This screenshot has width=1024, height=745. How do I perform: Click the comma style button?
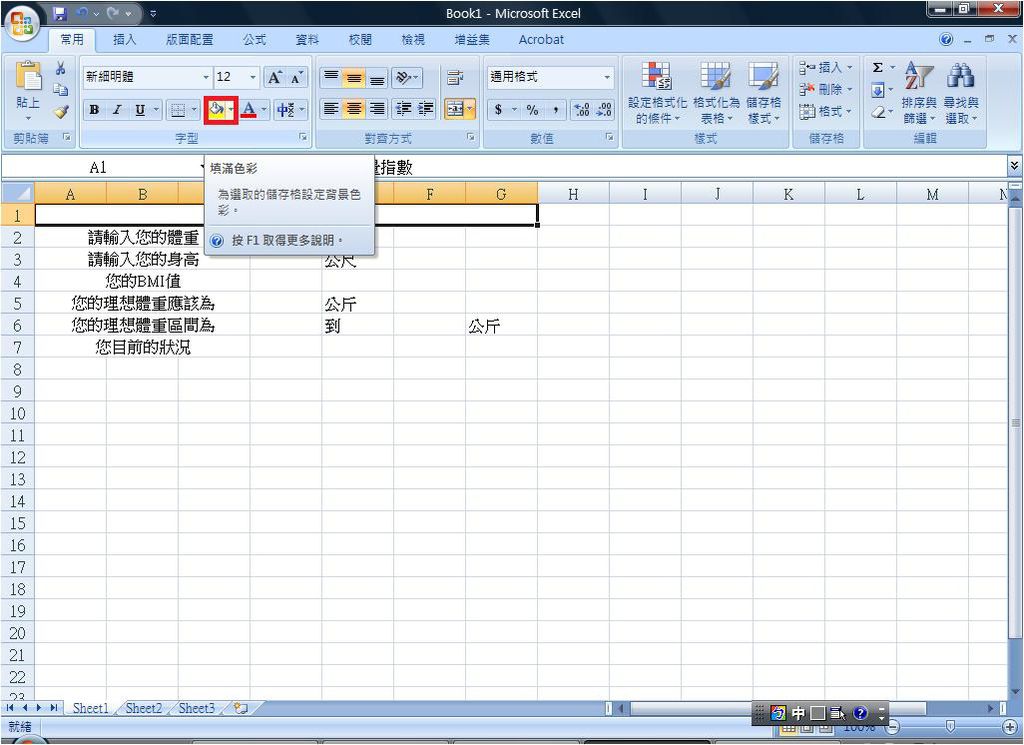(555, 110)
